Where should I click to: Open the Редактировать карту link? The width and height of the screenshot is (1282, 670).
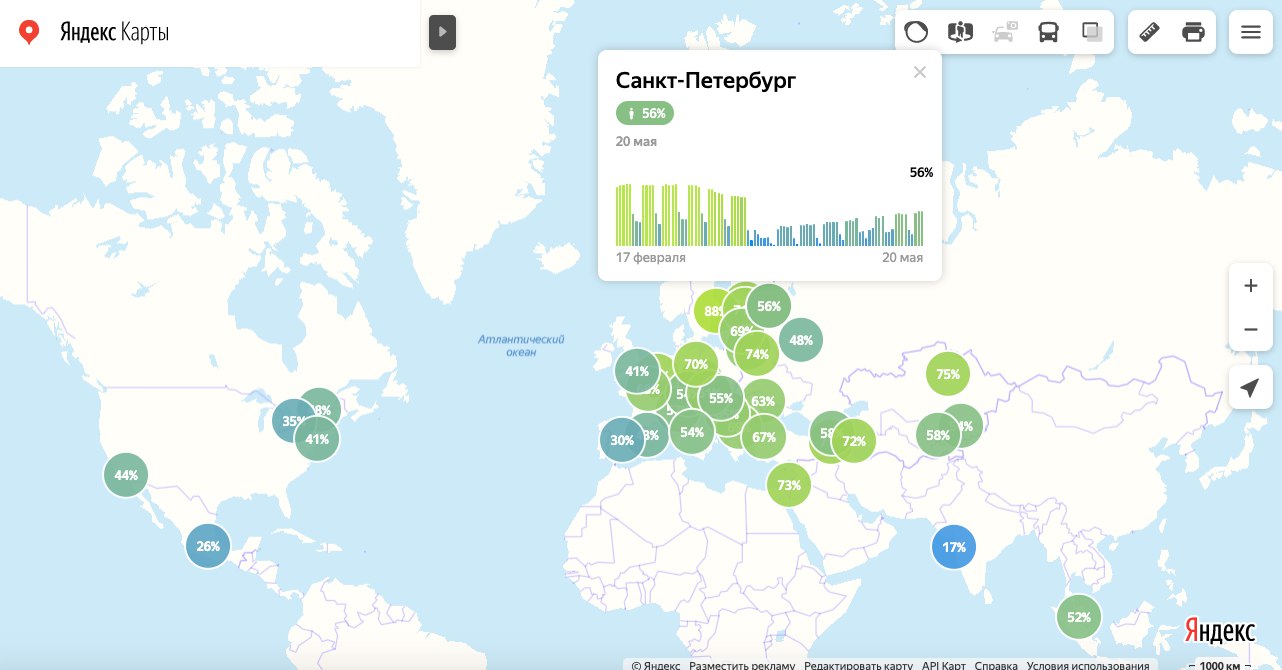[858, 665]
